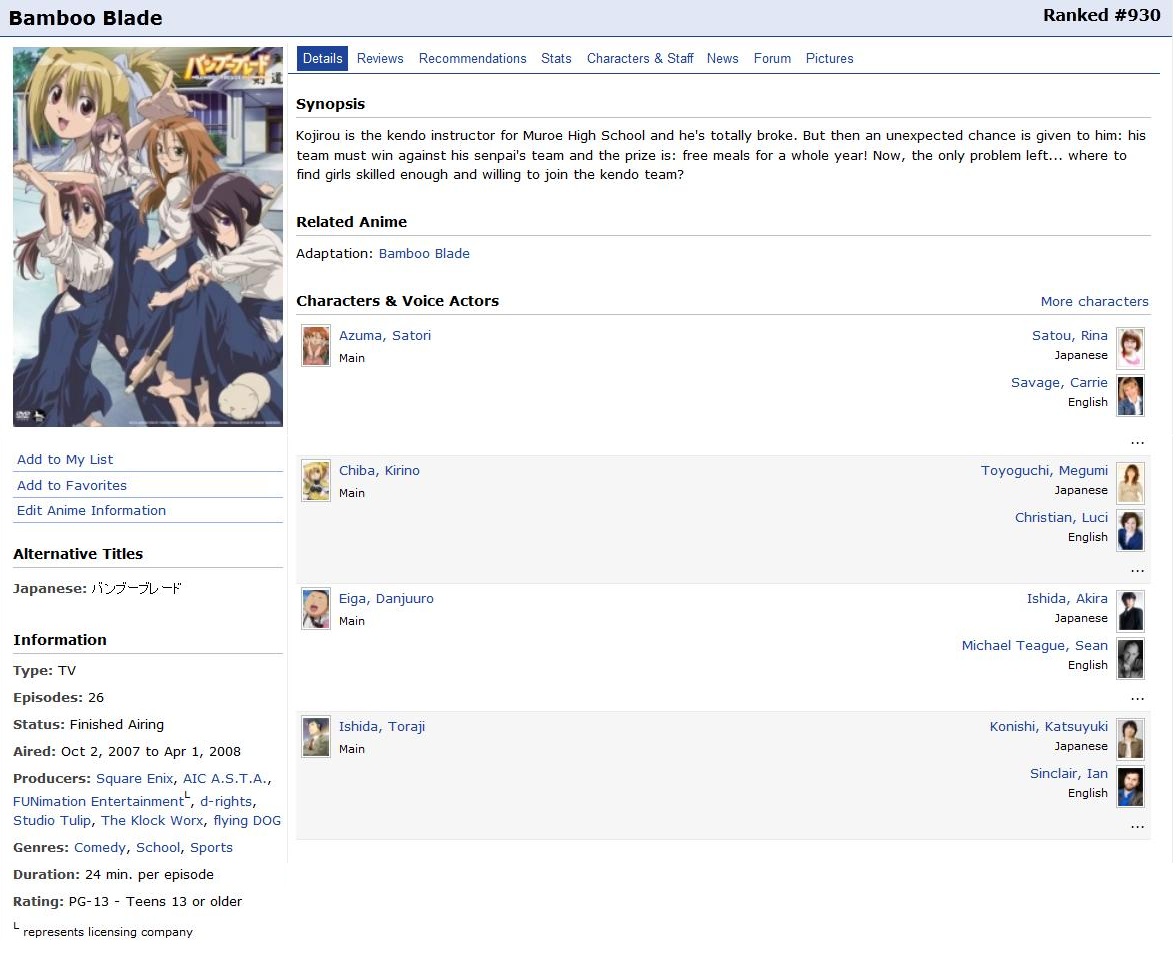Expand more voice actors for Chiba Kirino
The image size is (1176, 953).
coord(1137,571)
